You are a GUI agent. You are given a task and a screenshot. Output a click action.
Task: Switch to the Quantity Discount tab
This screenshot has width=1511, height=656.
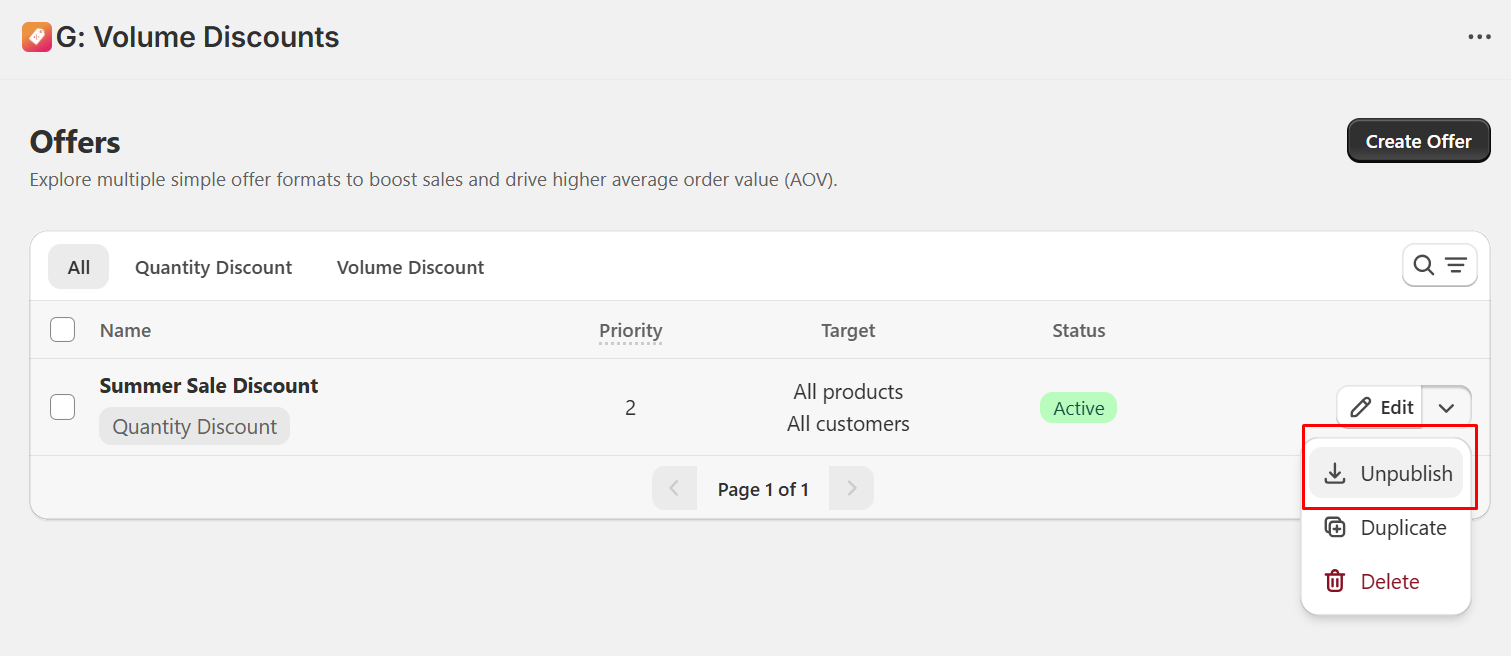click(x=213, y=267)
